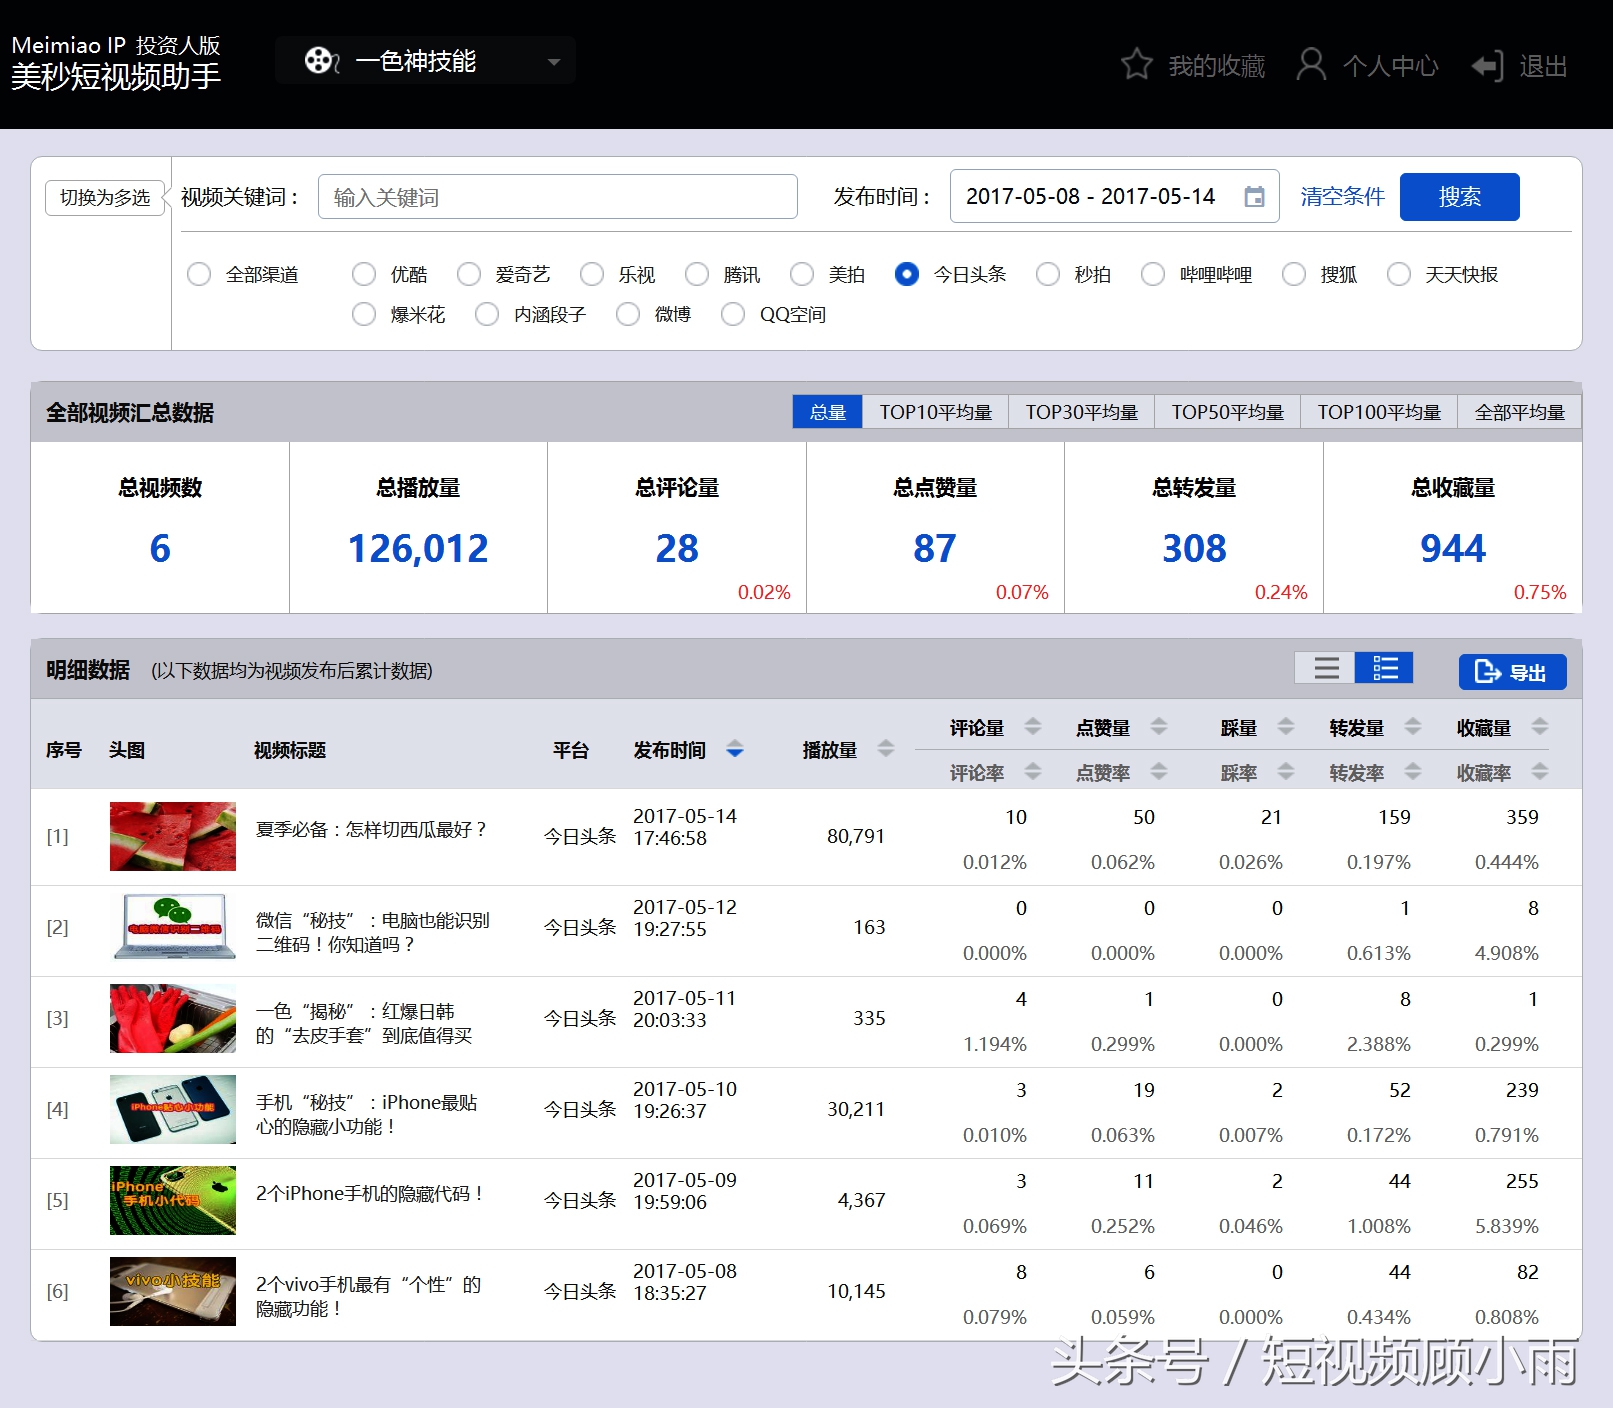Viewport: 1613px width, 1408px height.
Task: Open the calendar icon in date field
Action: pos(1254,197)
